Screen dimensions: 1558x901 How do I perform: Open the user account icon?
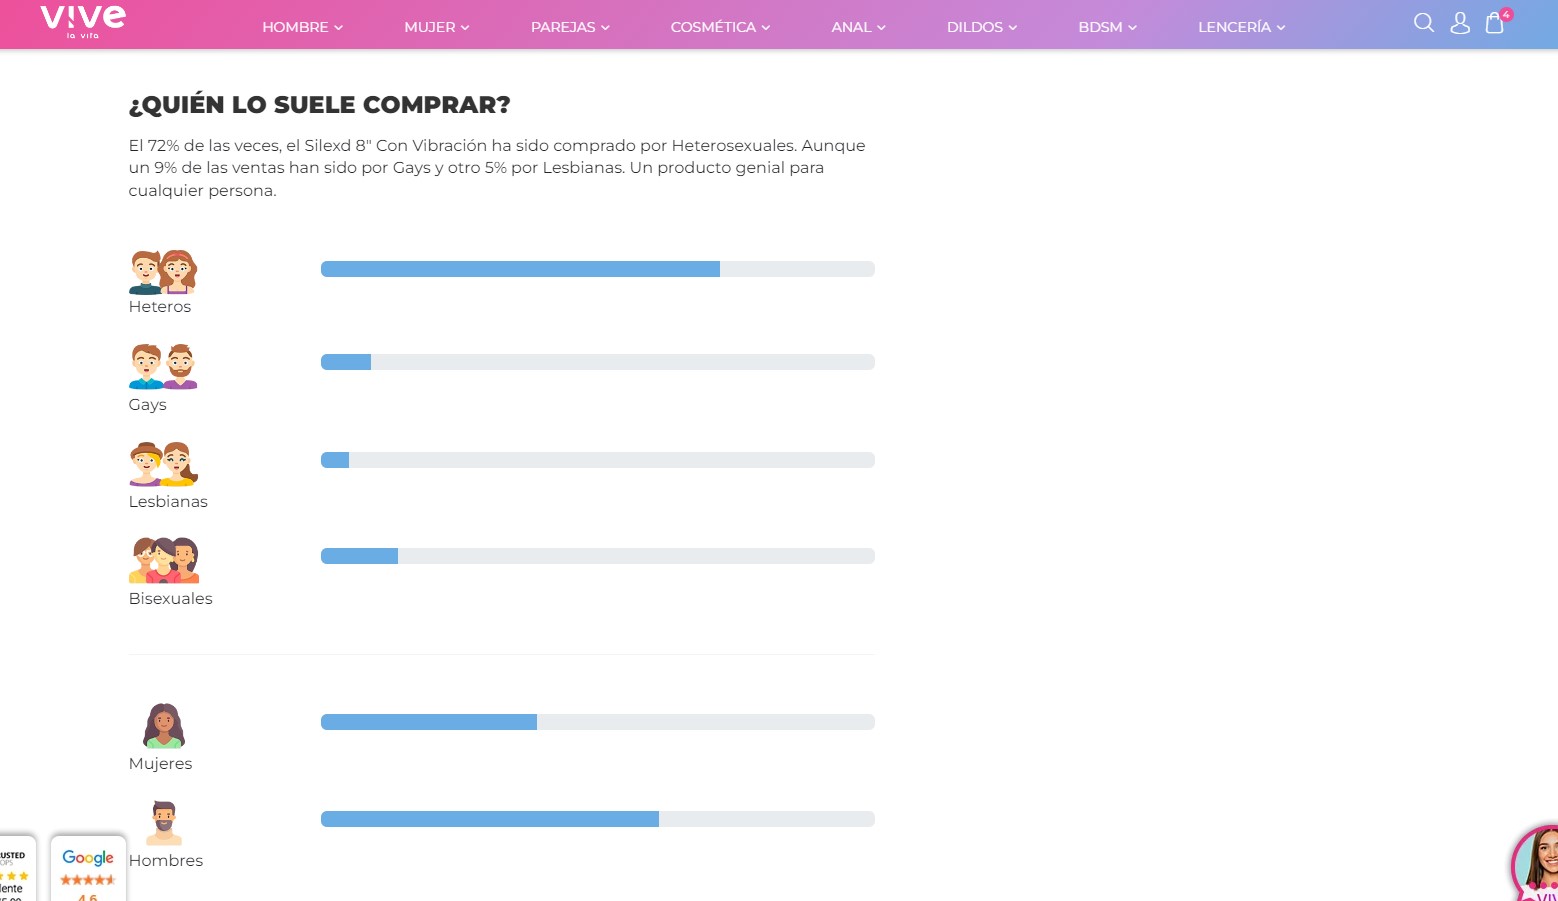(1460, 23)
